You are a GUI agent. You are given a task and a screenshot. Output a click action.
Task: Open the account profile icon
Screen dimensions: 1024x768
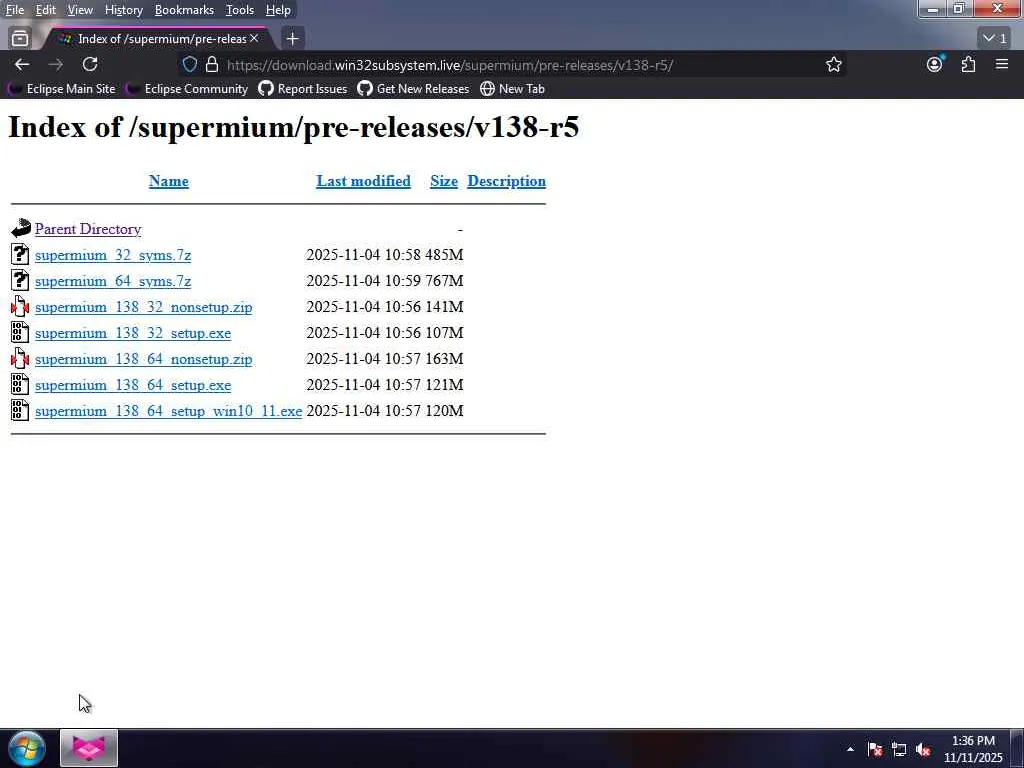935,65
